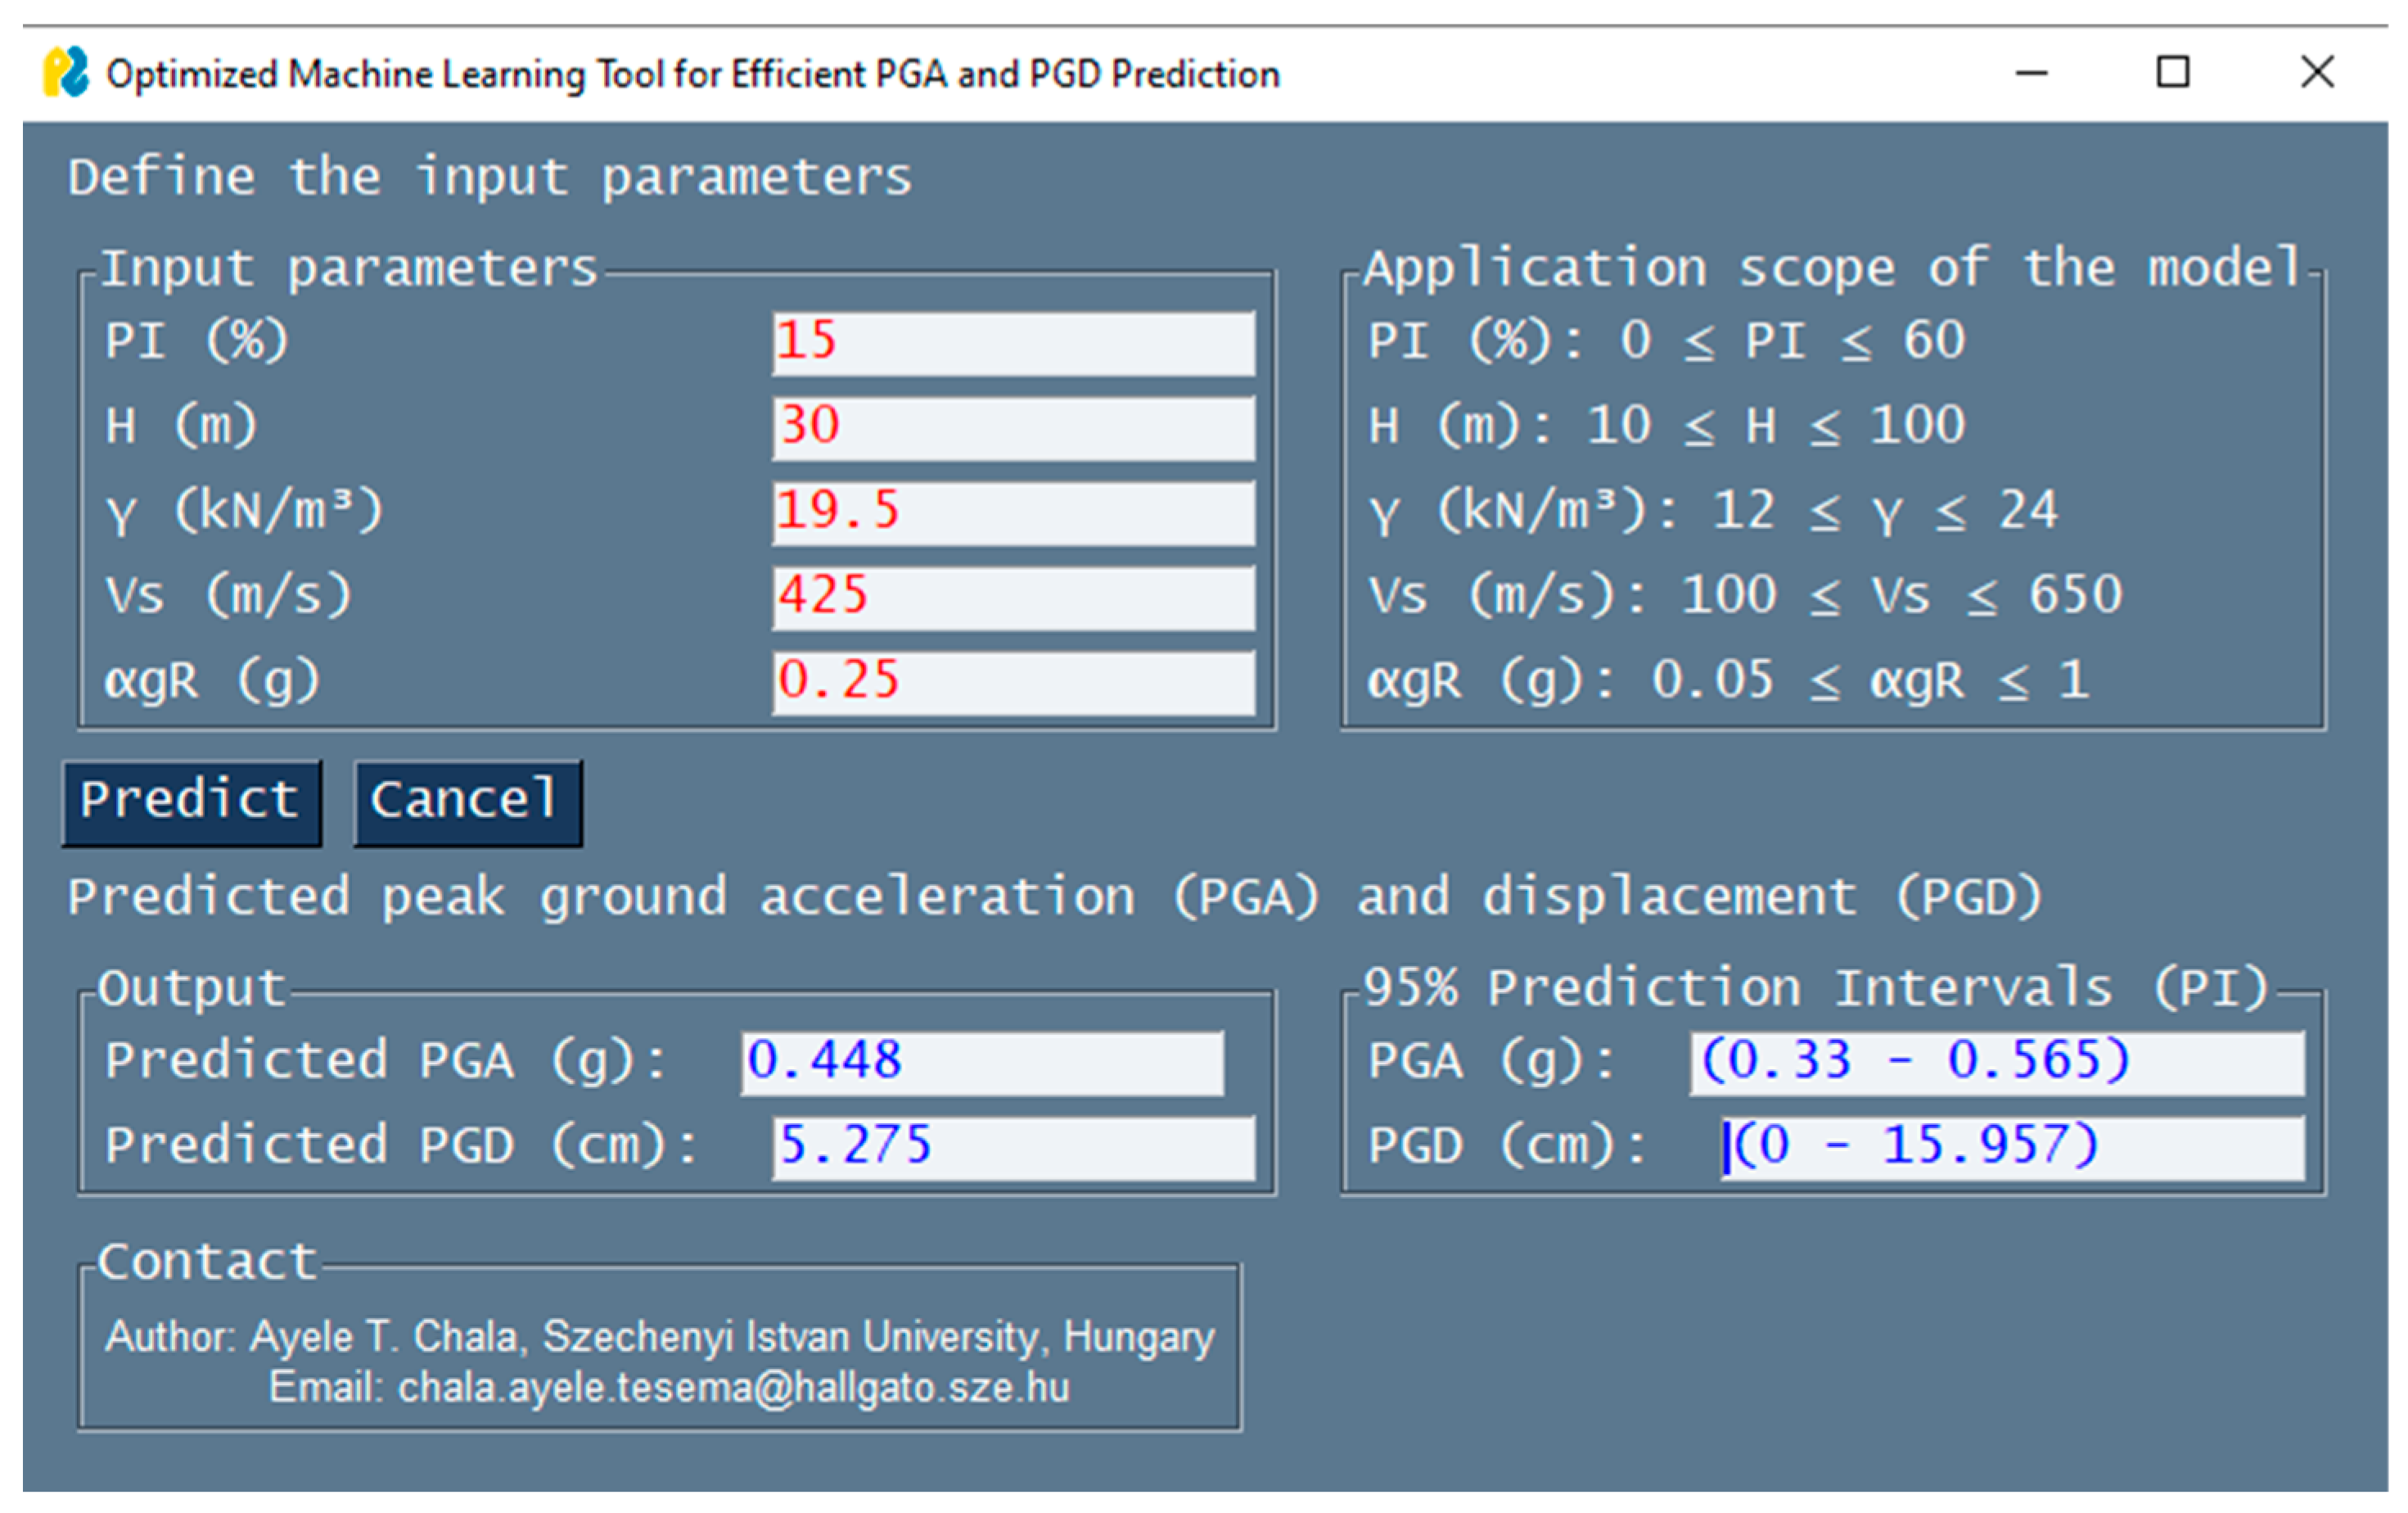Click the window title text
This screenshot has width=2408, height=1513.
692,74
